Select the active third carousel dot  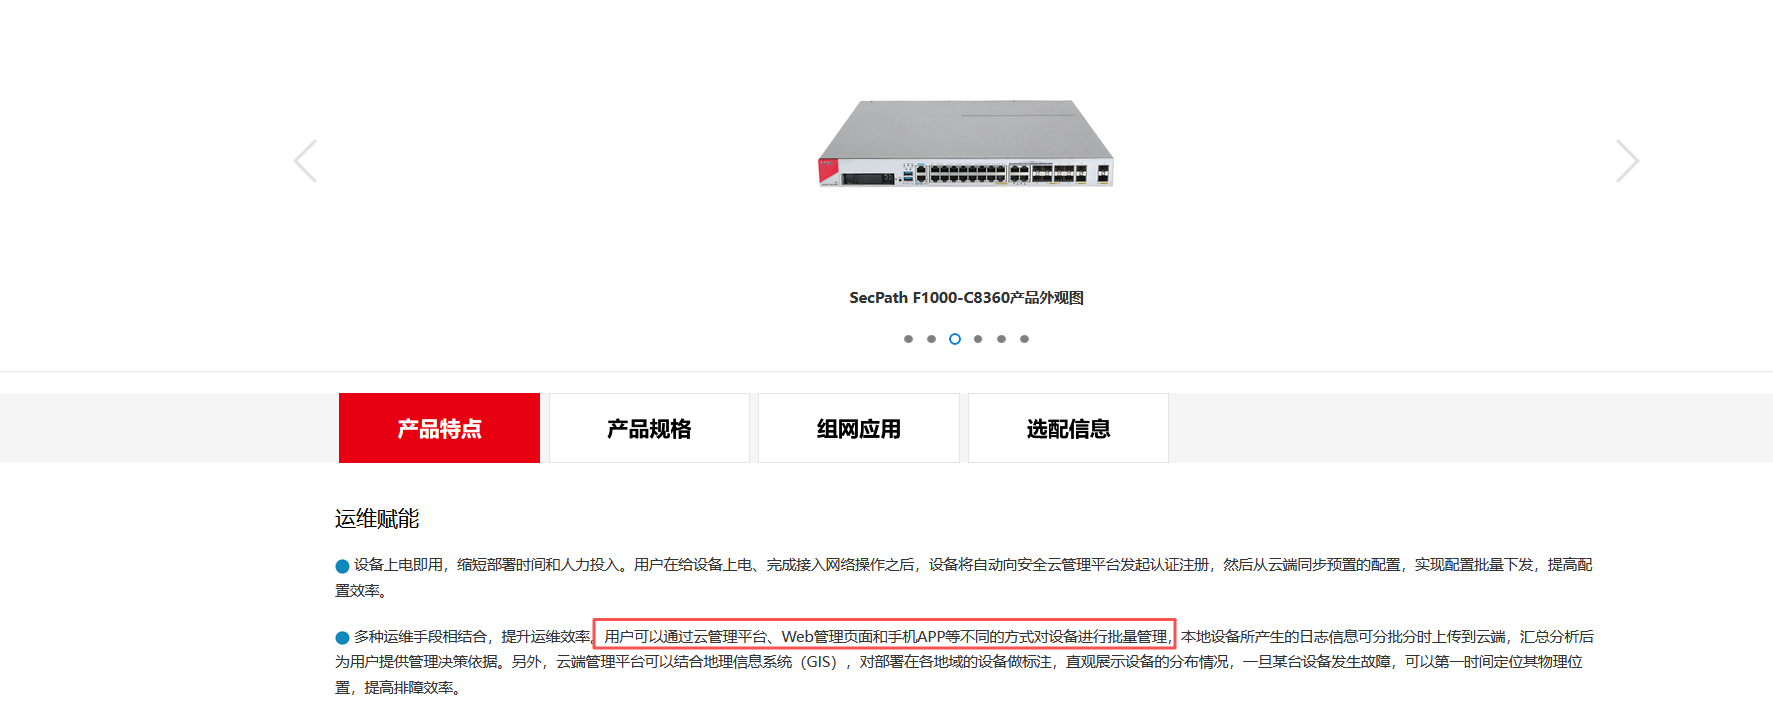(955, 339)
